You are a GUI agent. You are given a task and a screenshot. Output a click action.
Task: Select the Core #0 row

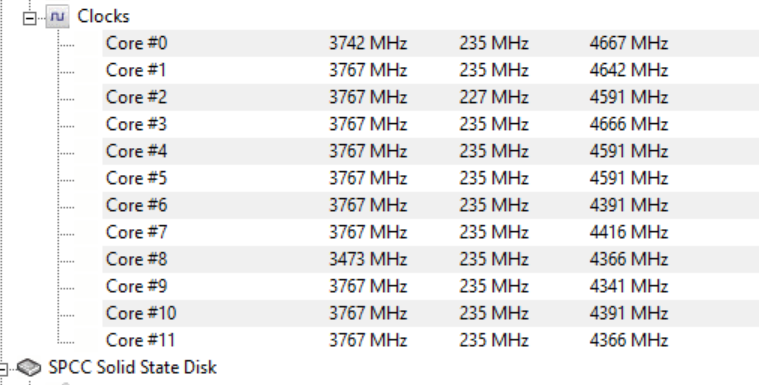click(x=431, y=44)
